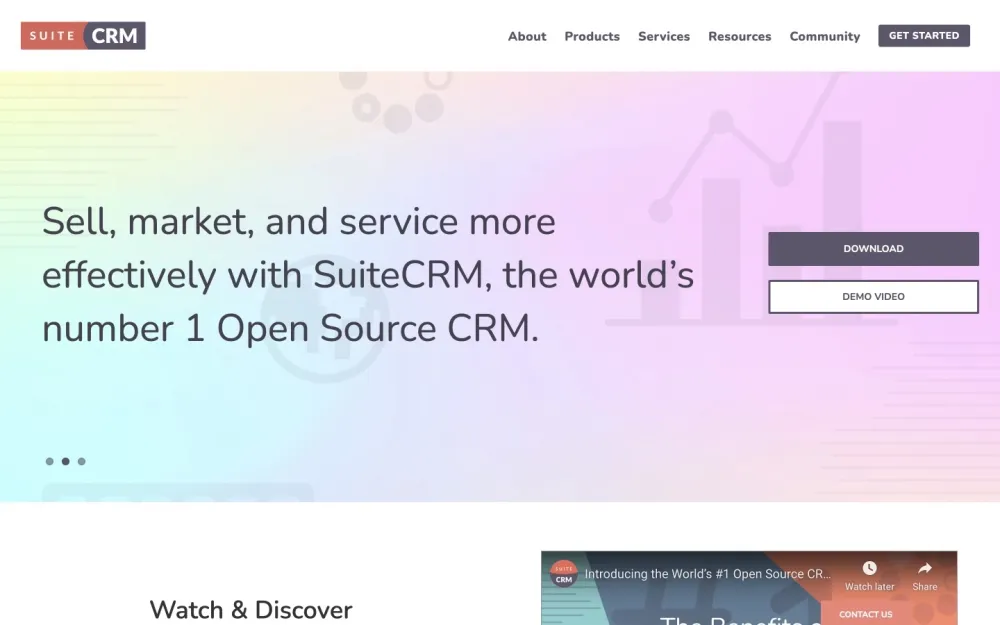Play the embedded YouTube video
The height and width of the screenshot is (625, 1000).
[x=750, y=610]
